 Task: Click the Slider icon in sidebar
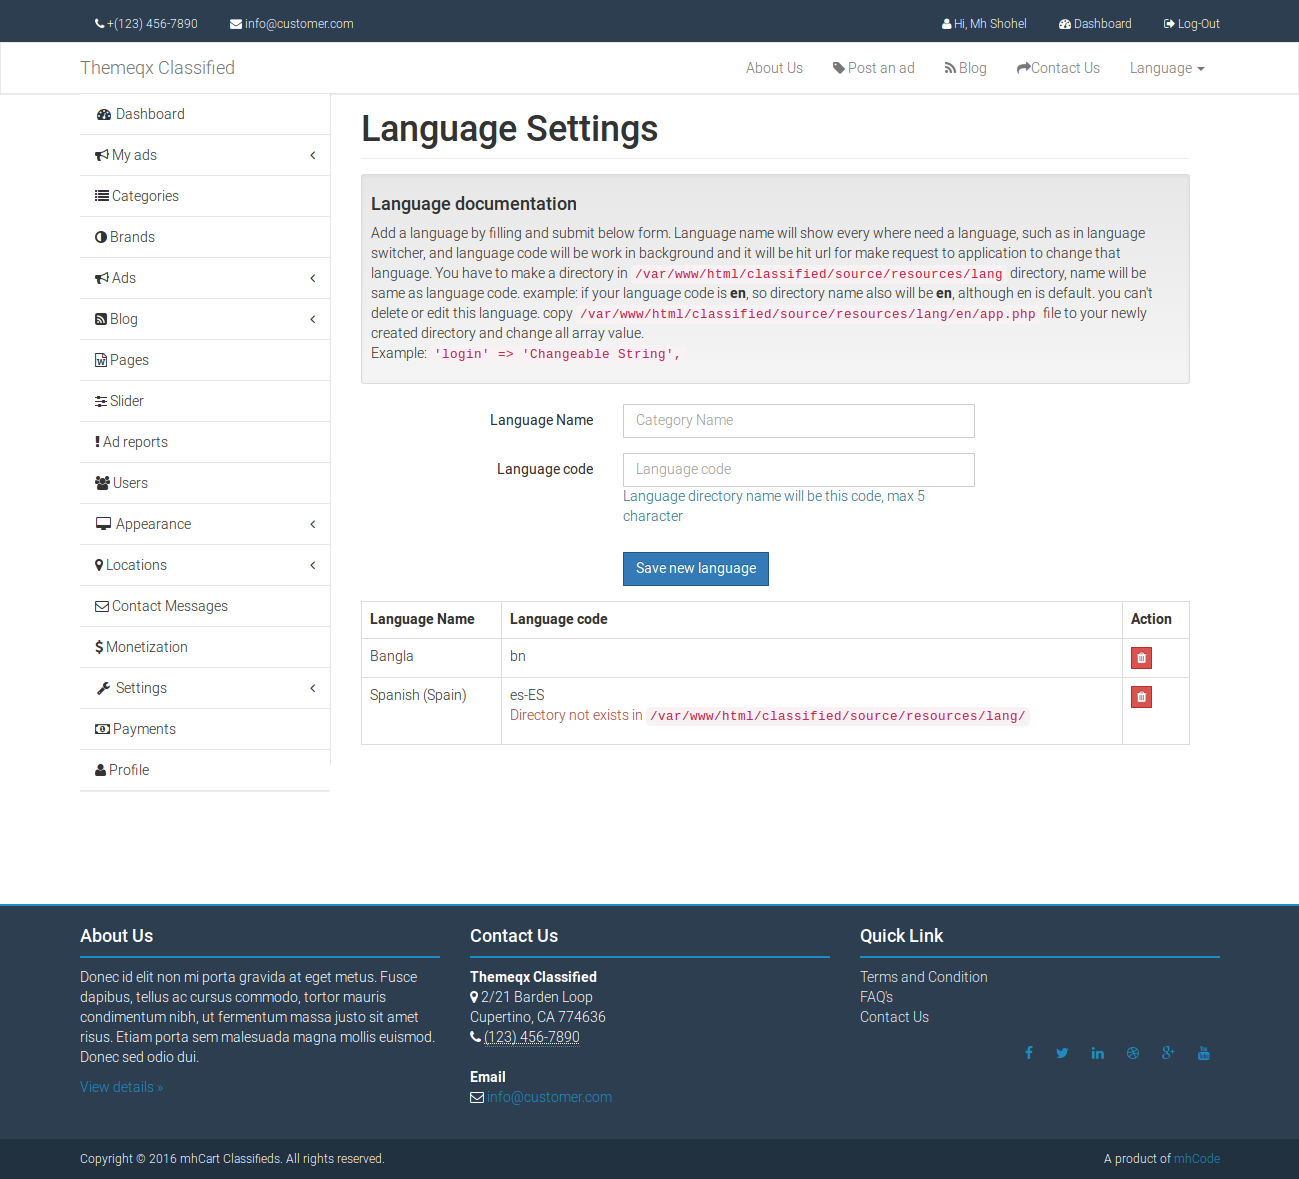click(99, 401)
